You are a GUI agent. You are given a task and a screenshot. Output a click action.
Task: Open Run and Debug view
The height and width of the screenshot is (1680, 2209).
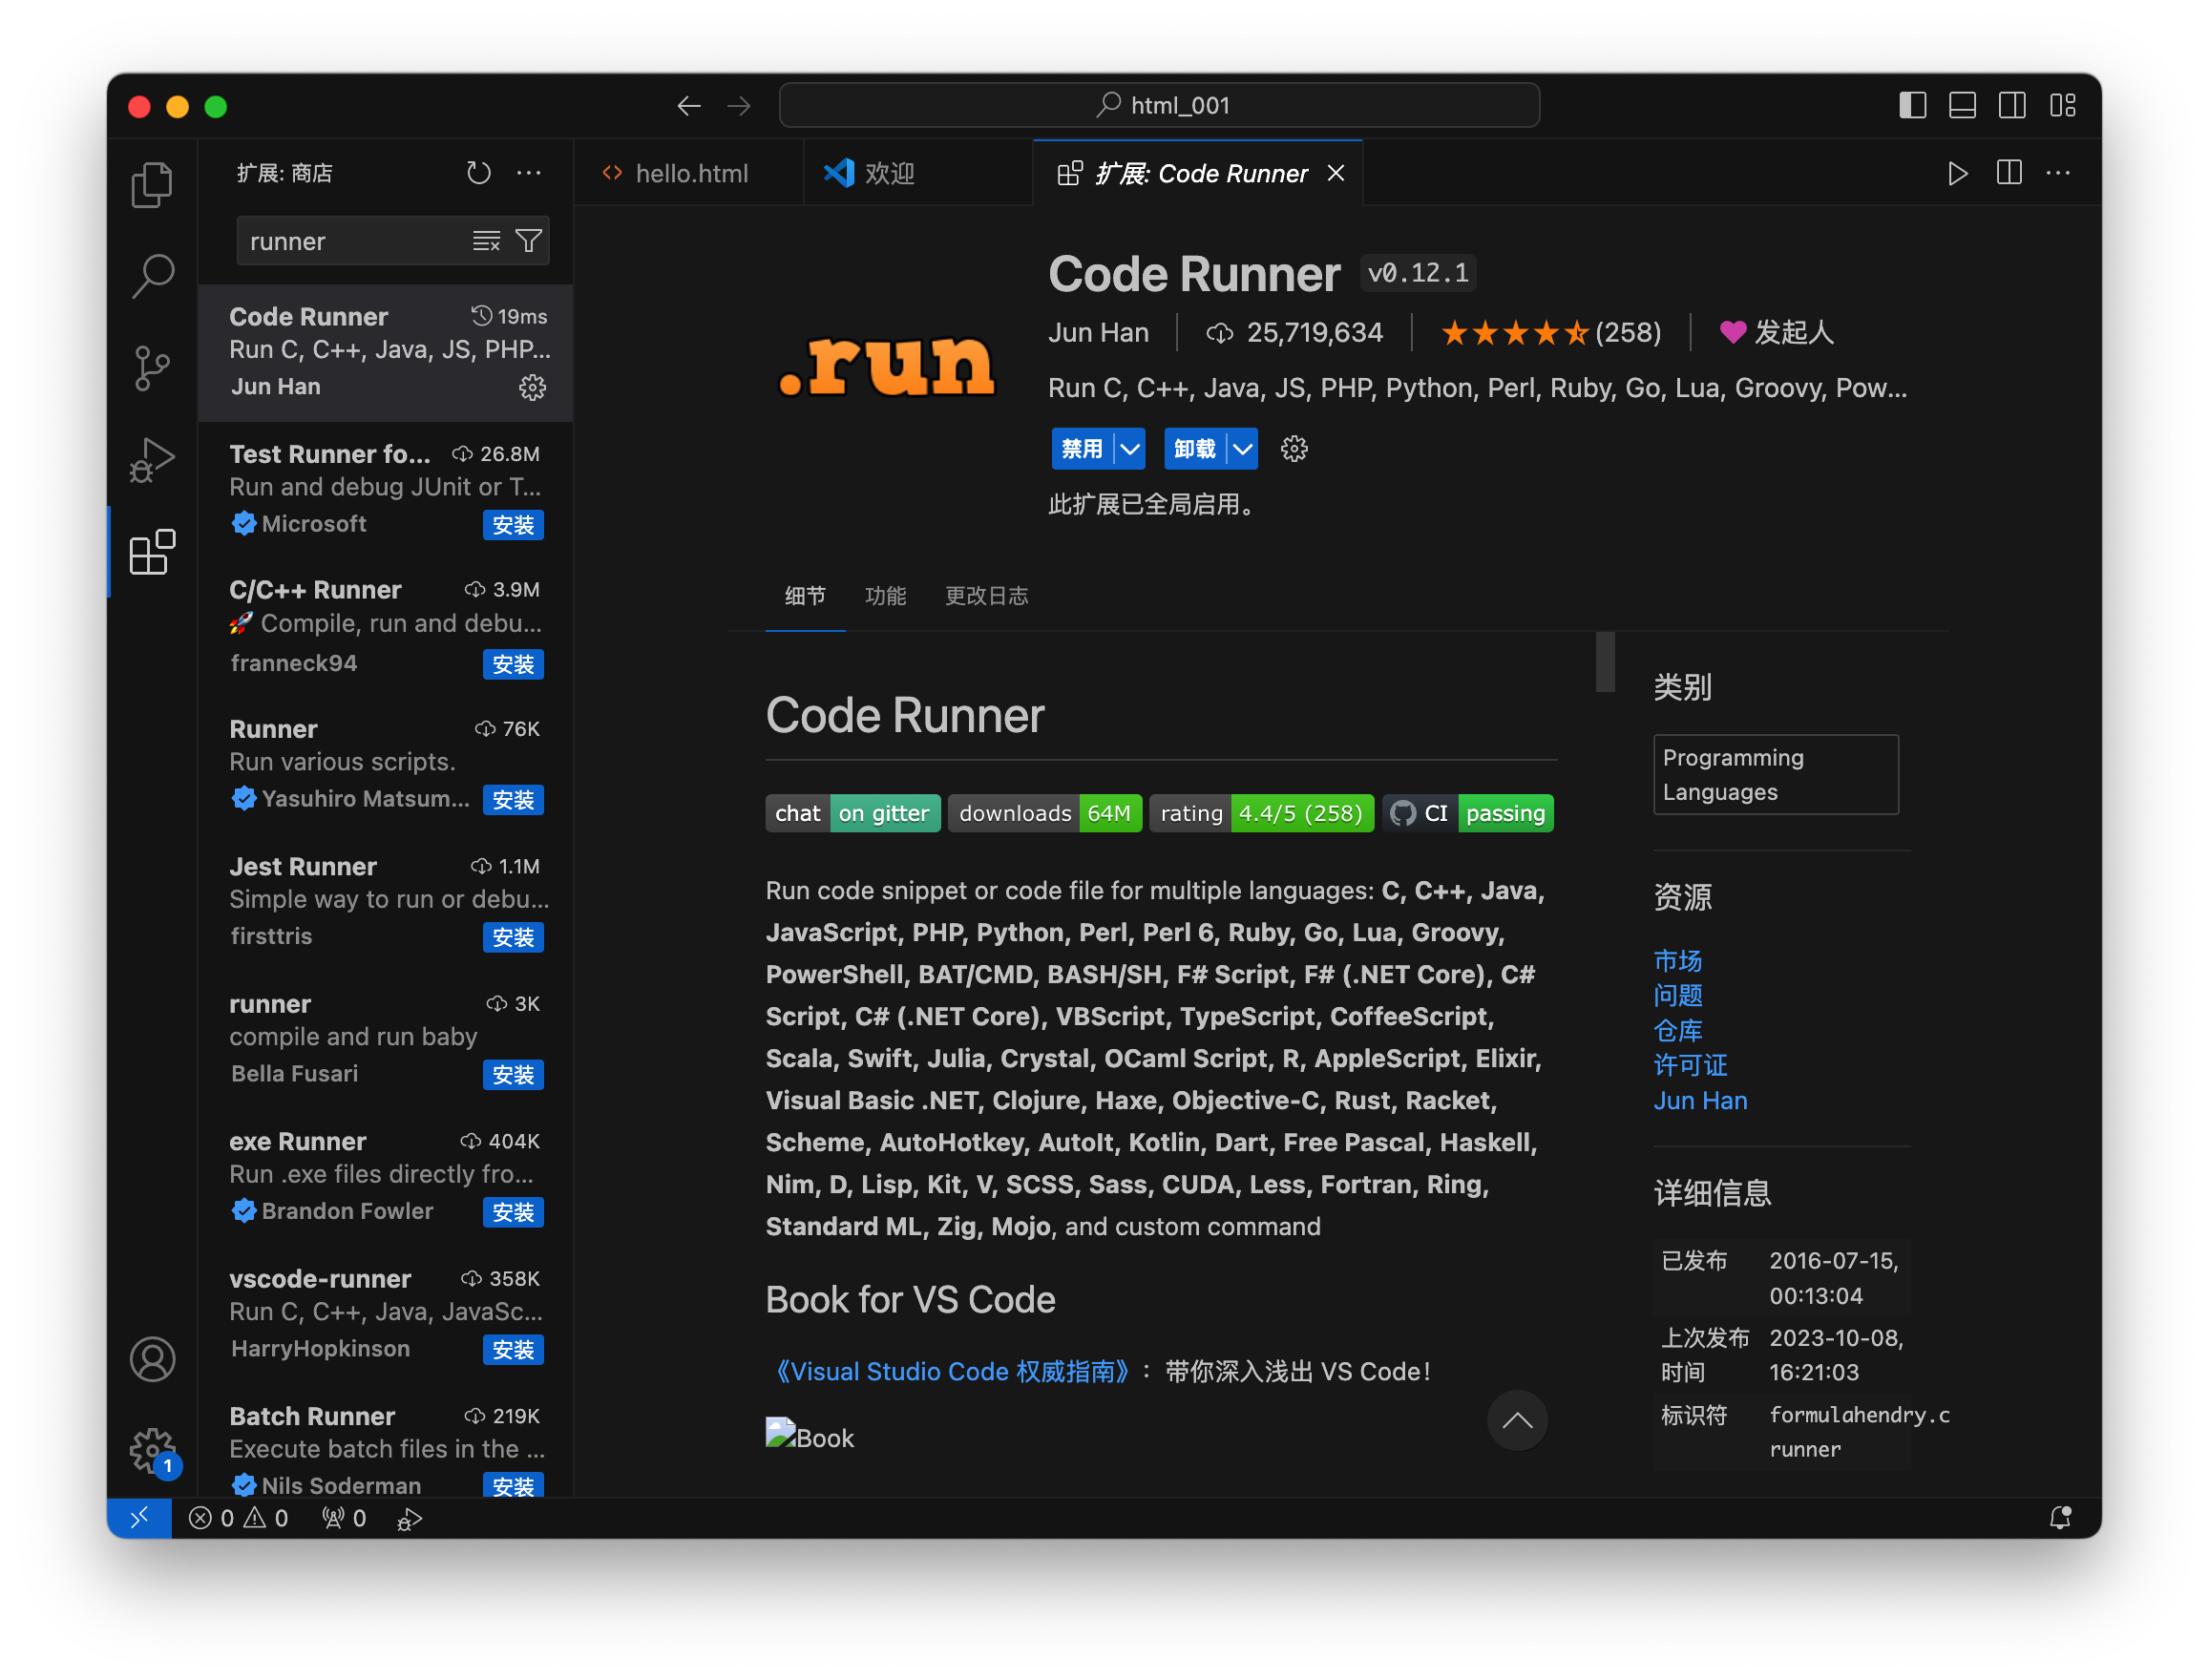(152, 460)
